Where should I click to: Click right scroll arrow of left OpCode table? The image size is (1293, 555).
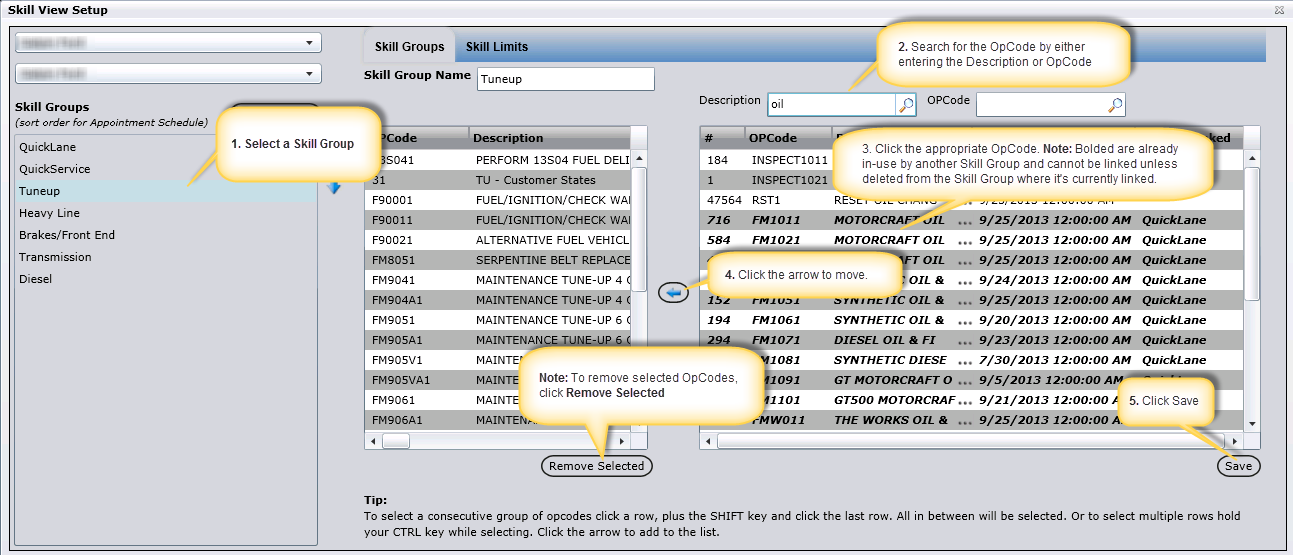pos(621,441)
